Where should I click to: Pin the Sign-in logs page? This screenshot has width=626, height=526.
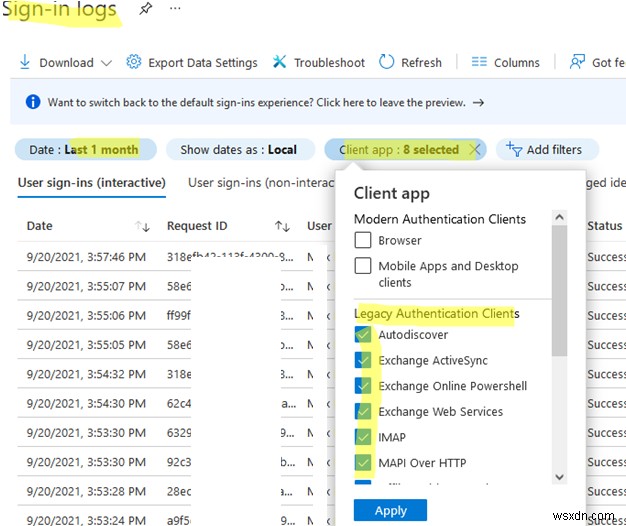pos(146,9)
